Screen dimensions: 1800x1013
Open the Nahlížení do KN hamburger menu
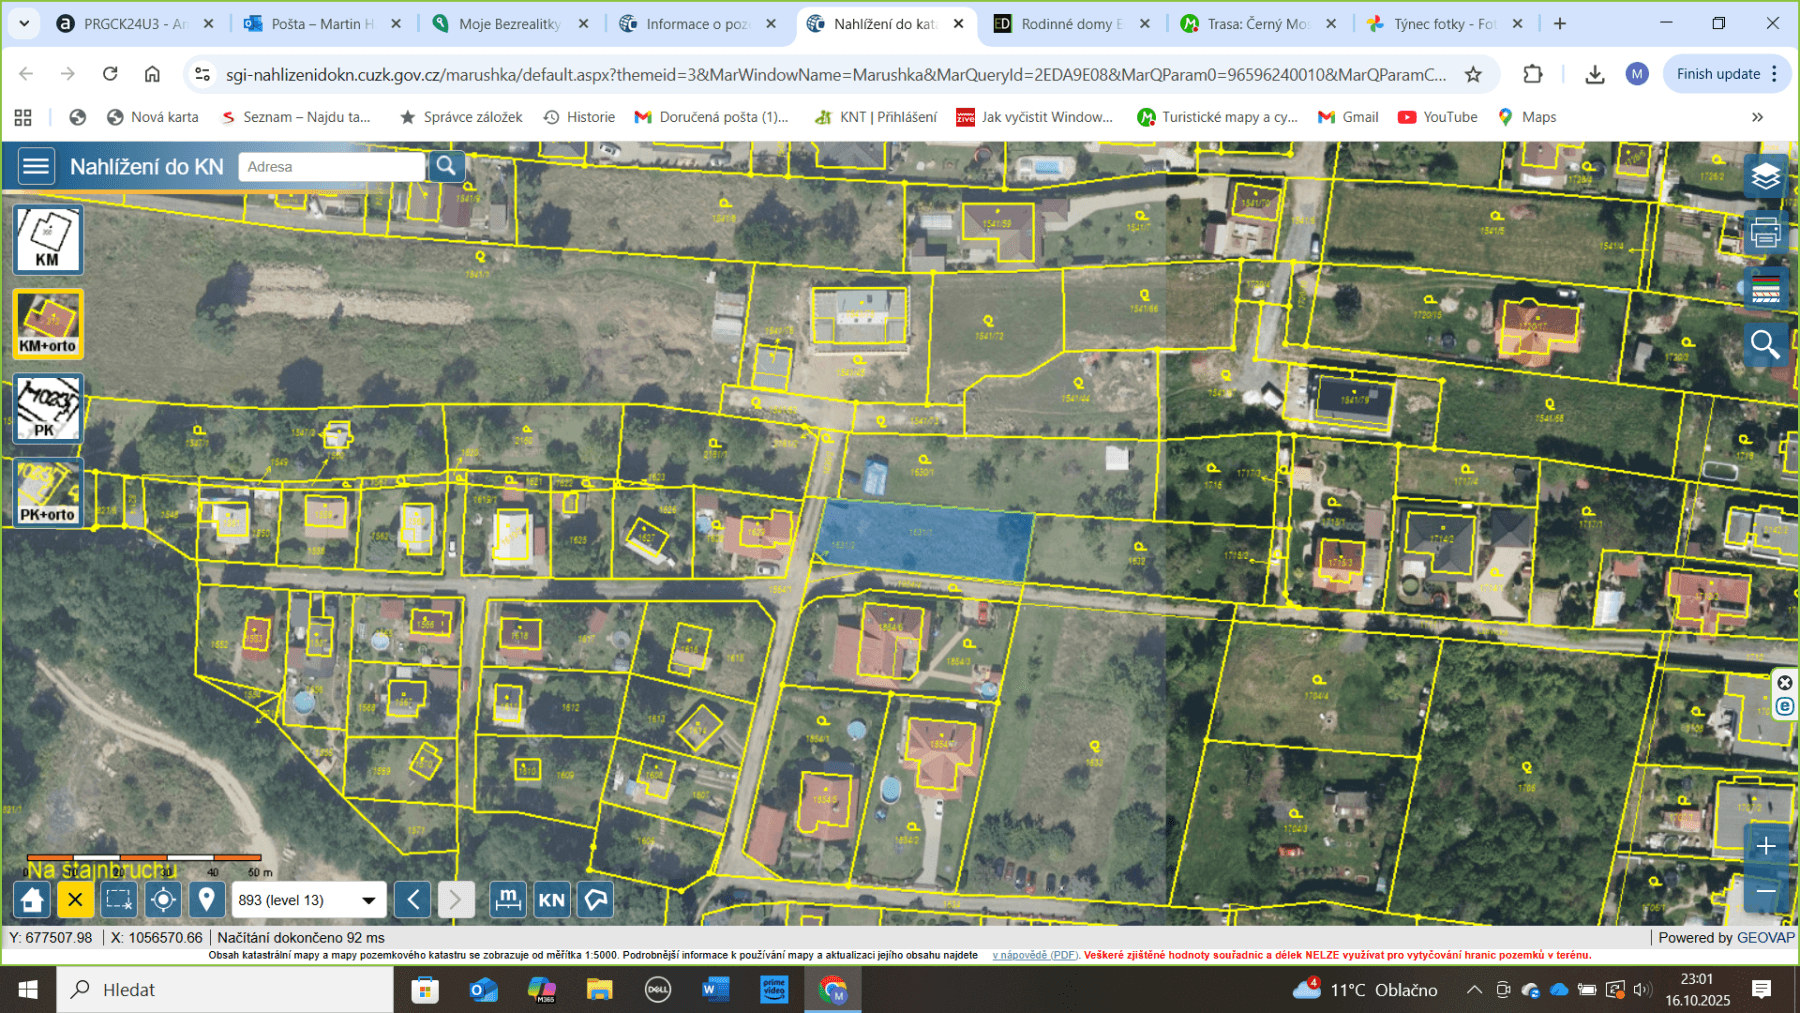pos(36,166)
